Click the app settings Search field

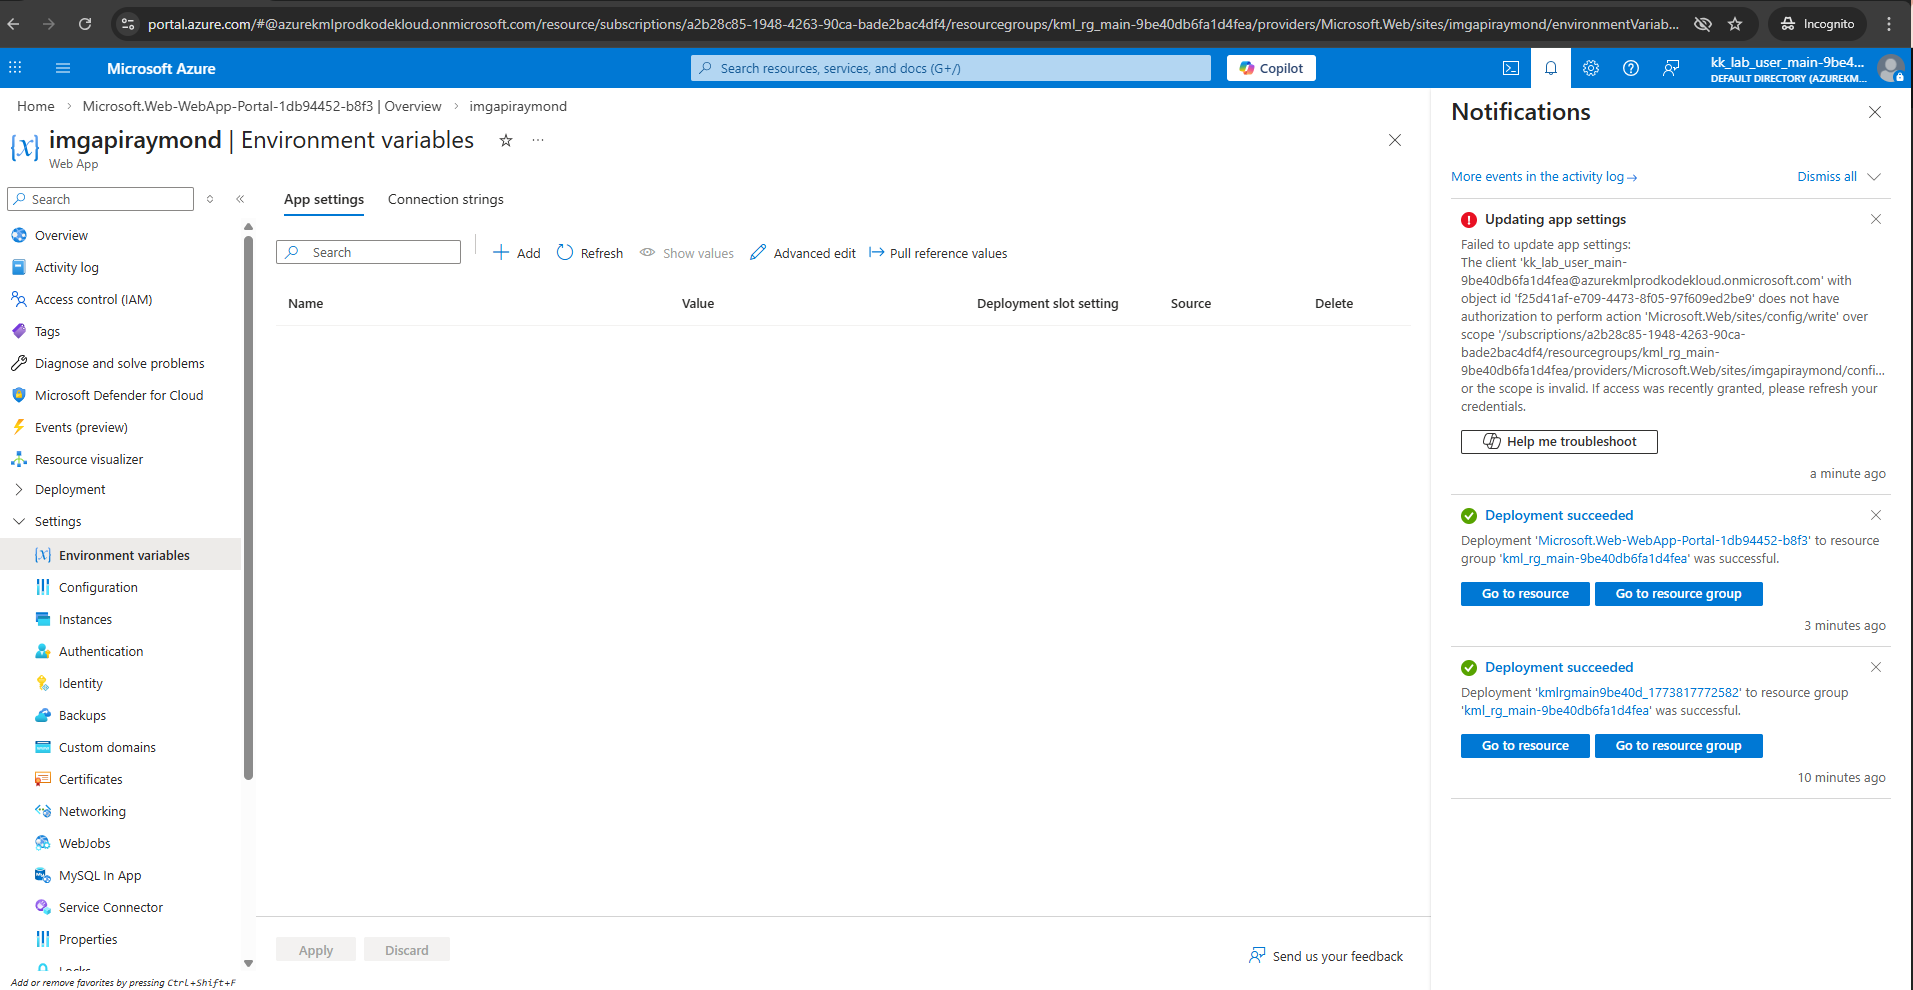(x=368, y=252)
